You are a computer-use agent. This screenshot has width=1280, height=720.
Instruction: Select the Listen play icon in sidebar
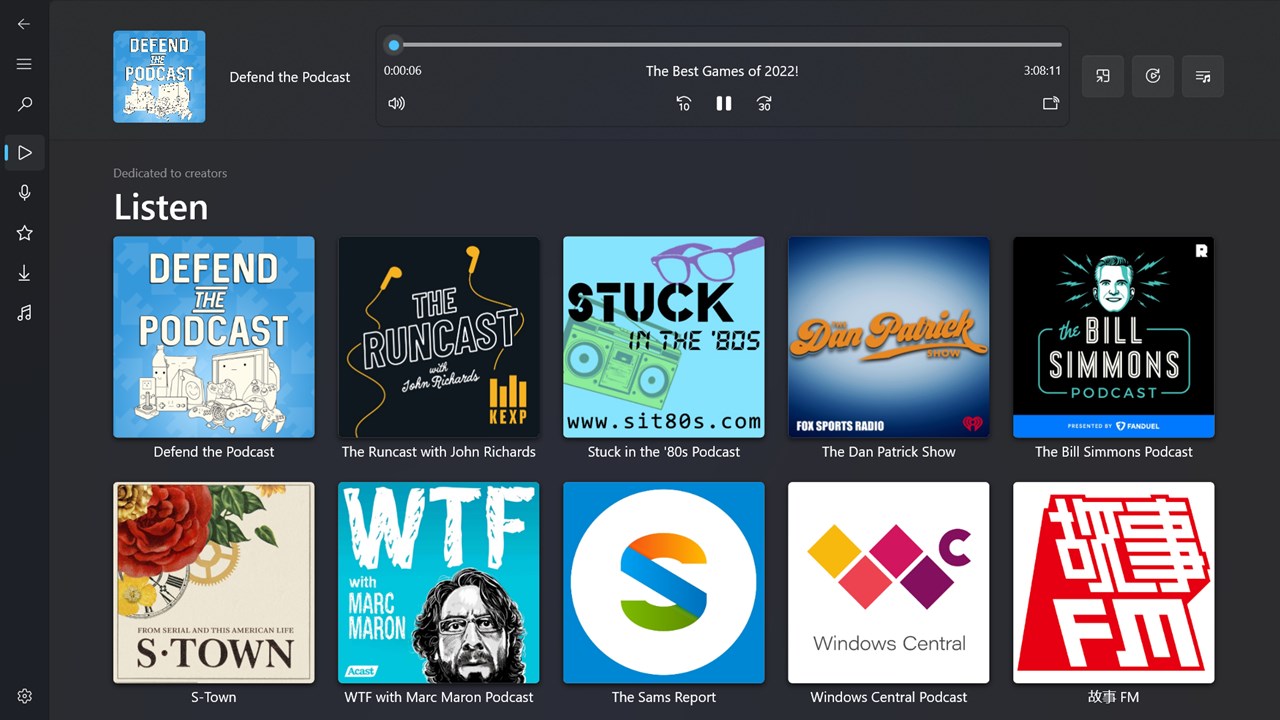click(x=24, y=153)
